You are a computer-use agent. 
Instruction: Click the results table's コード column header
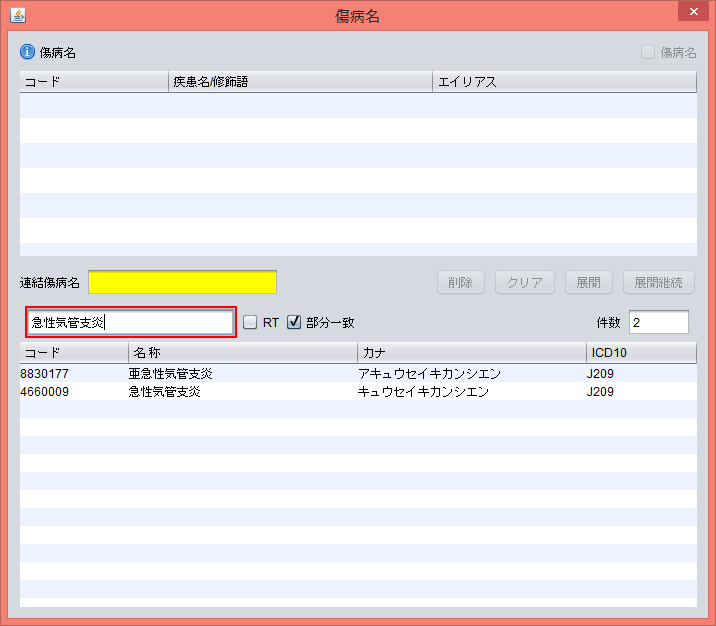pyautogui.click(x=74, y=352)
